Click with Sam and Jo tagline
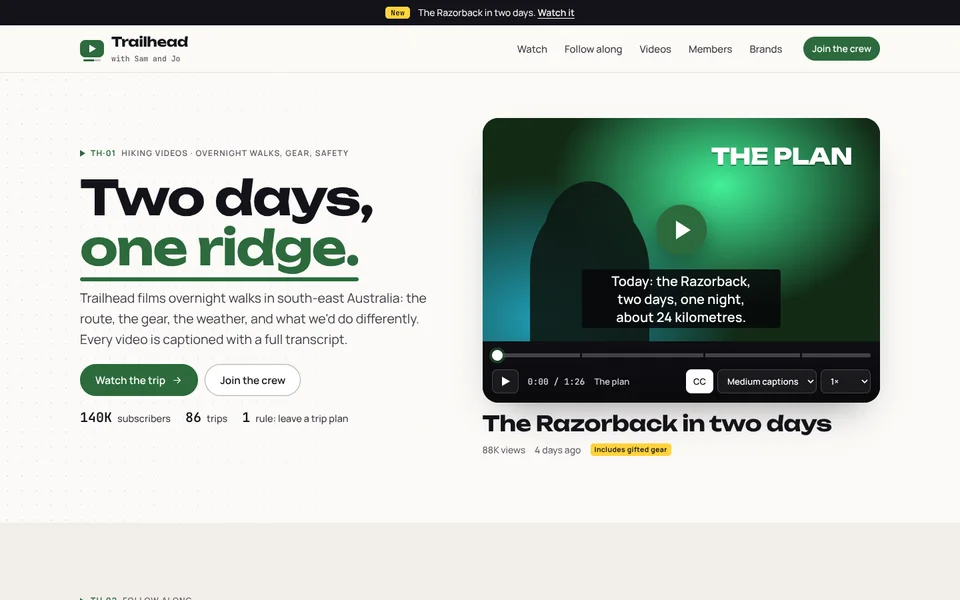The height and width of the screenshot is (600, 960). (x=146, y=59)
